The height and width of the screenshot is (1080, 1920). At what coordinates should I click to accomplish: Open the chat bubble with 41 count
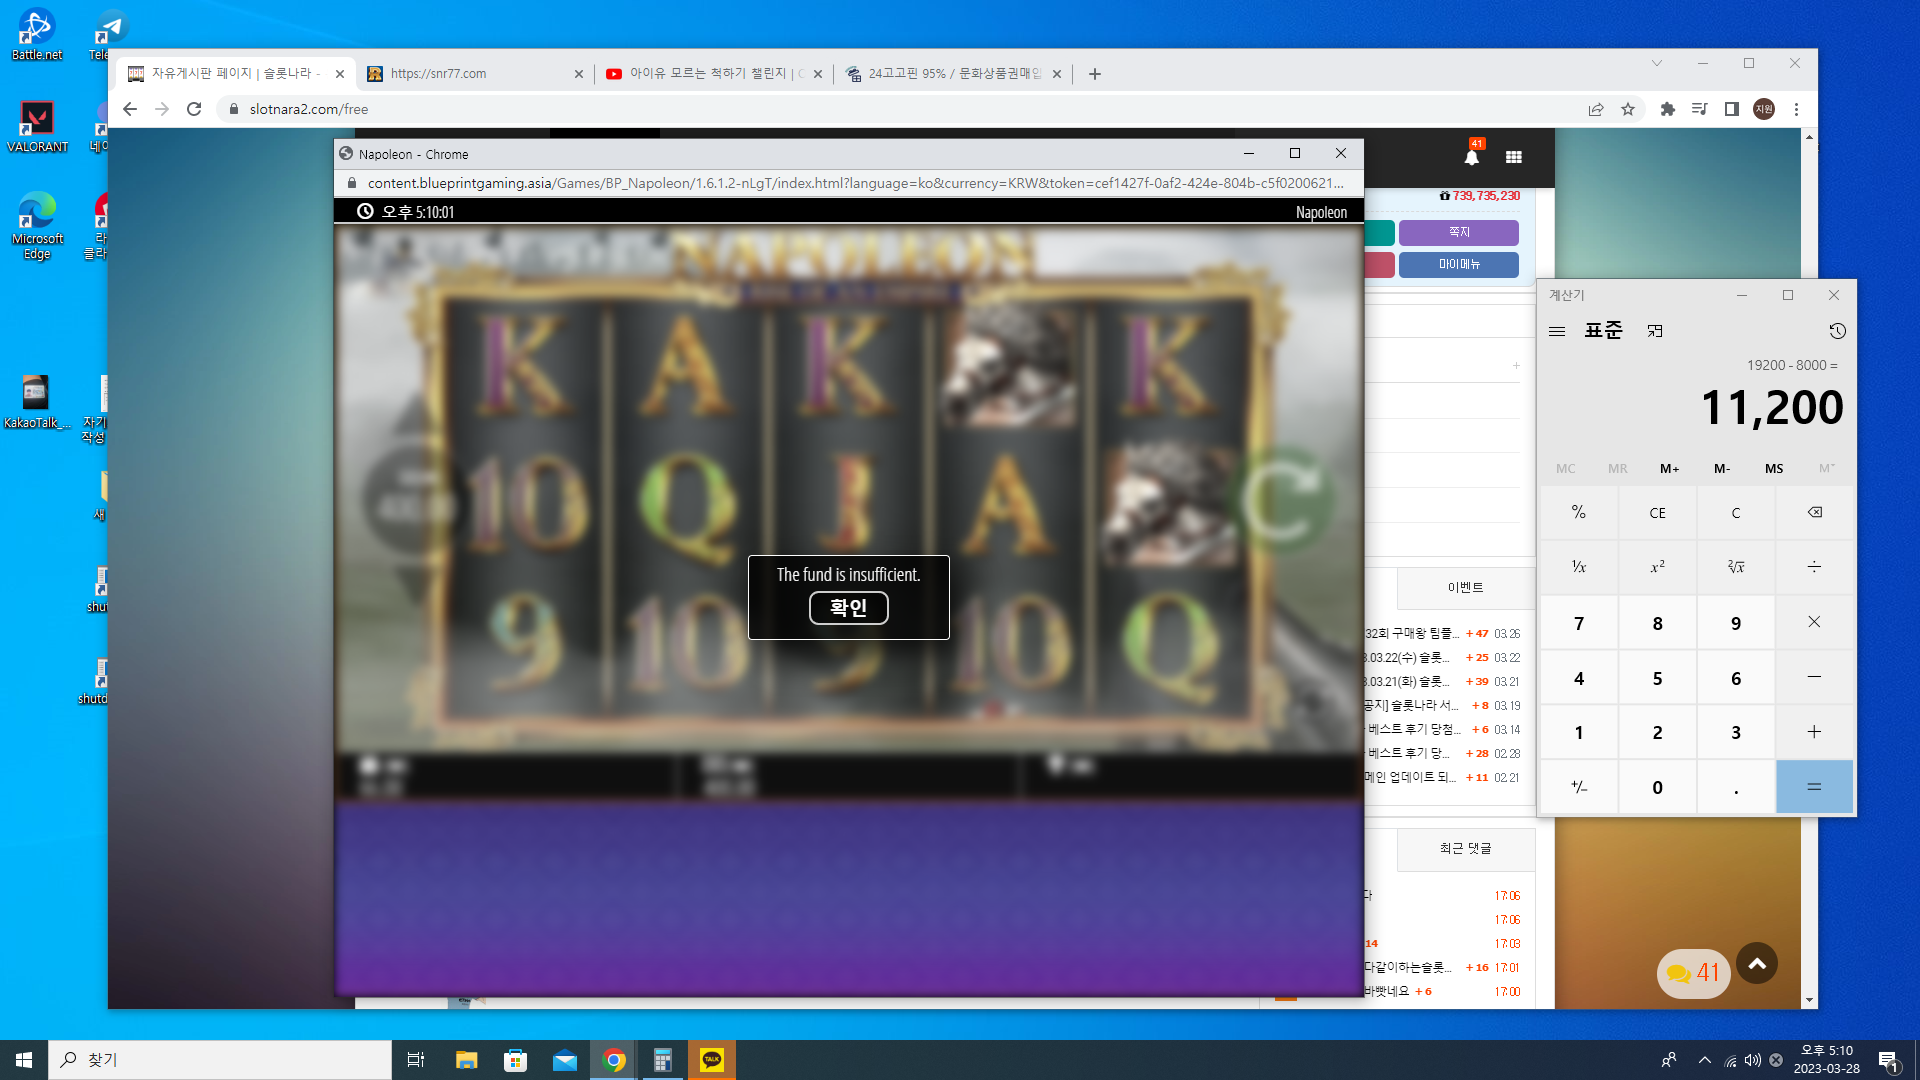tap(1694, 973)
